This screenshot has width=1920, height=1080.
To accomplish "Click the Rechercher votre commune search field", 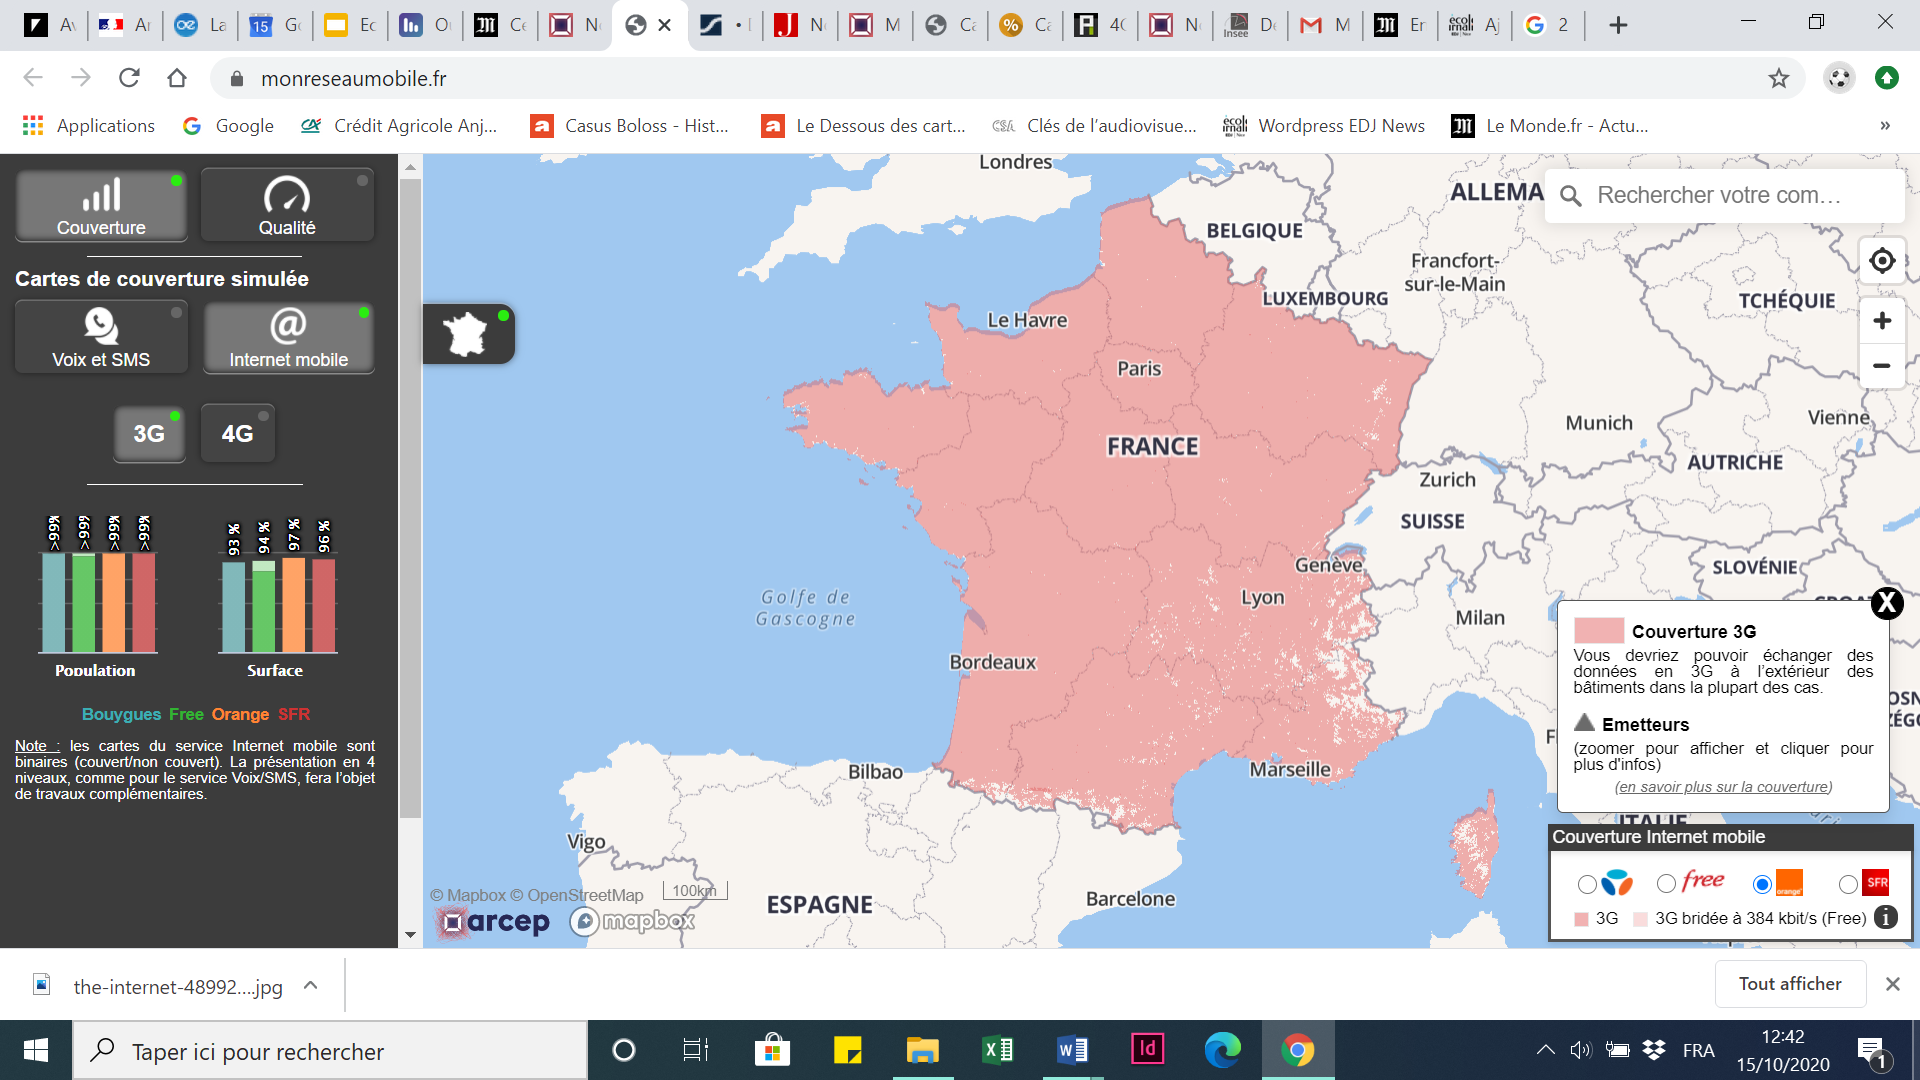I will [x=1720, y=196].
